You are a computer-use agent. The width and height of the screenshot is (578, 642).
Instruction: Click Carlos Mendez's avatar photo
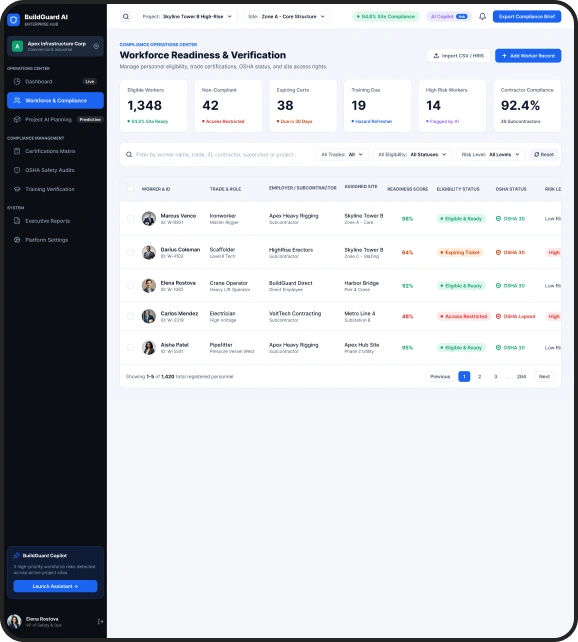(149, 316)
